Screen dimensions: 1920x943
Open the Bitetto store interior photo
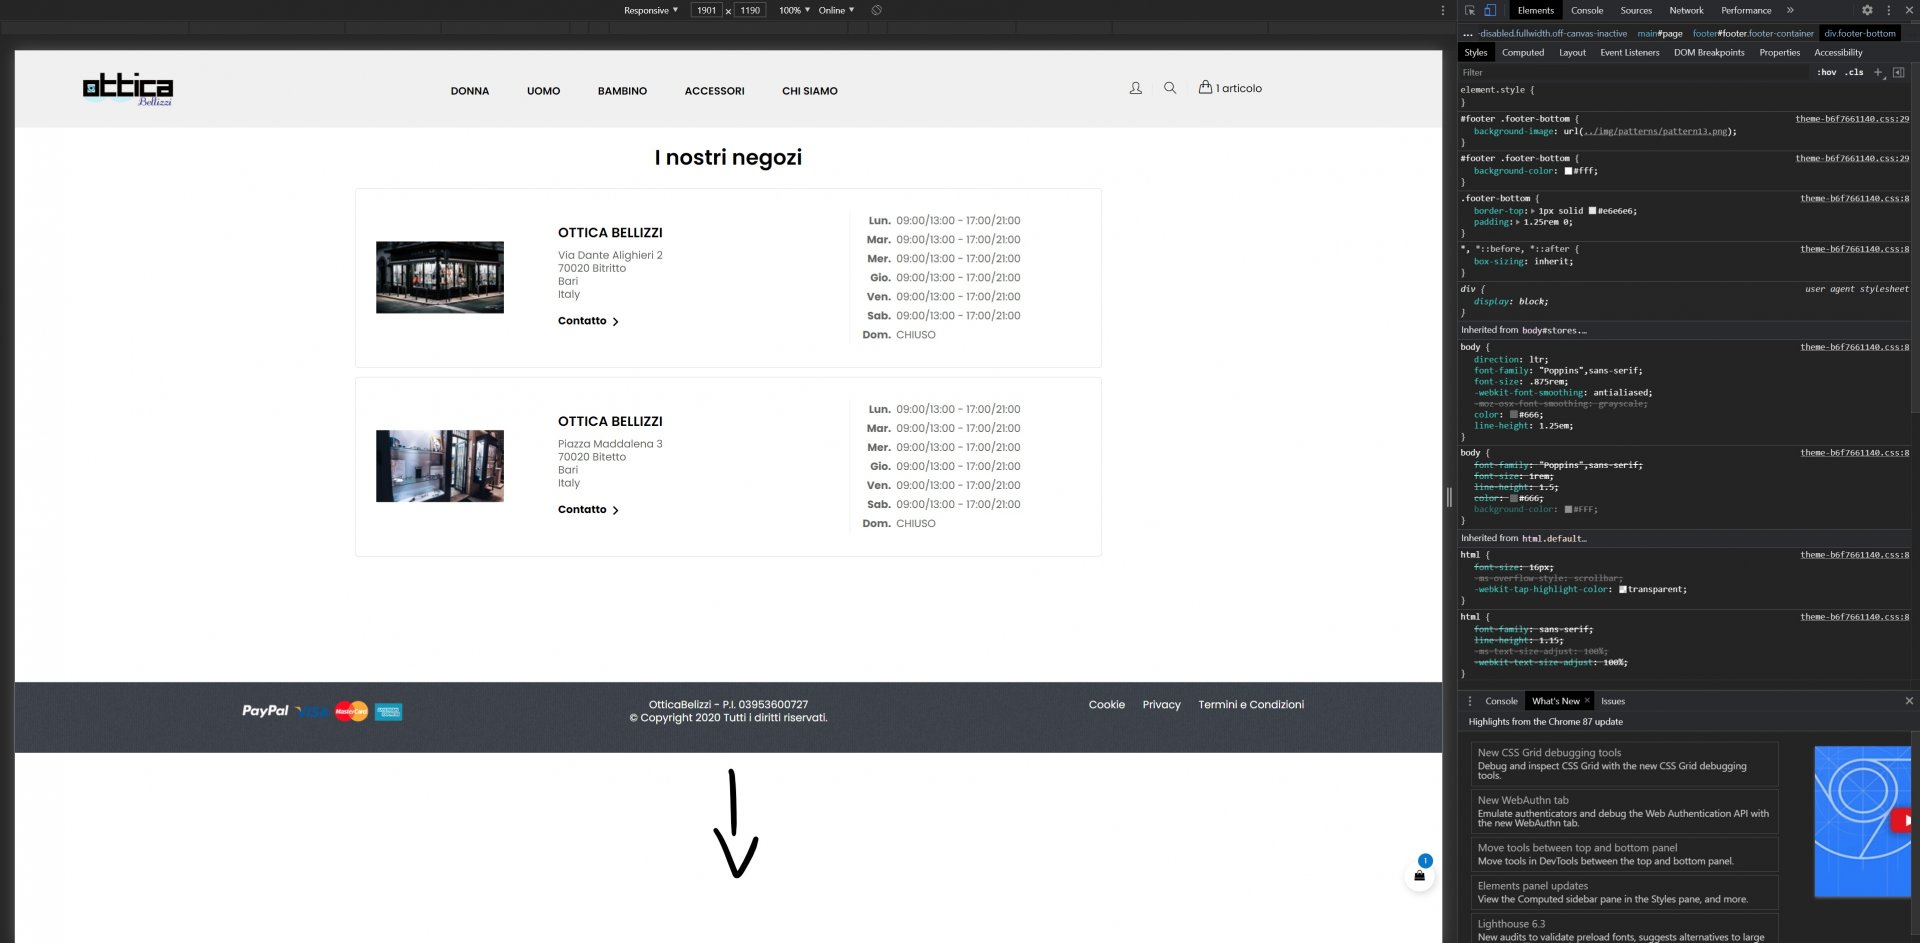coord(440,466)
